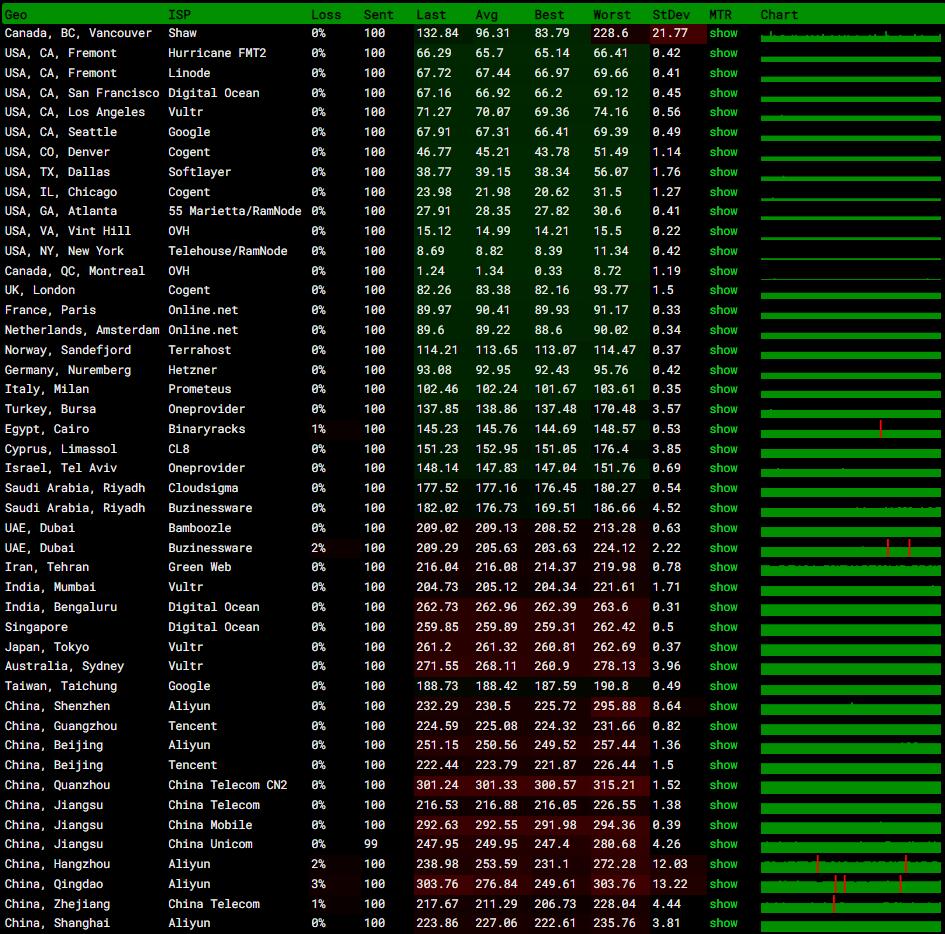The image size is (945, 934).
Task: Show MTR for San Francisco Digital Ocean
Action: click(x=723, y=93)
